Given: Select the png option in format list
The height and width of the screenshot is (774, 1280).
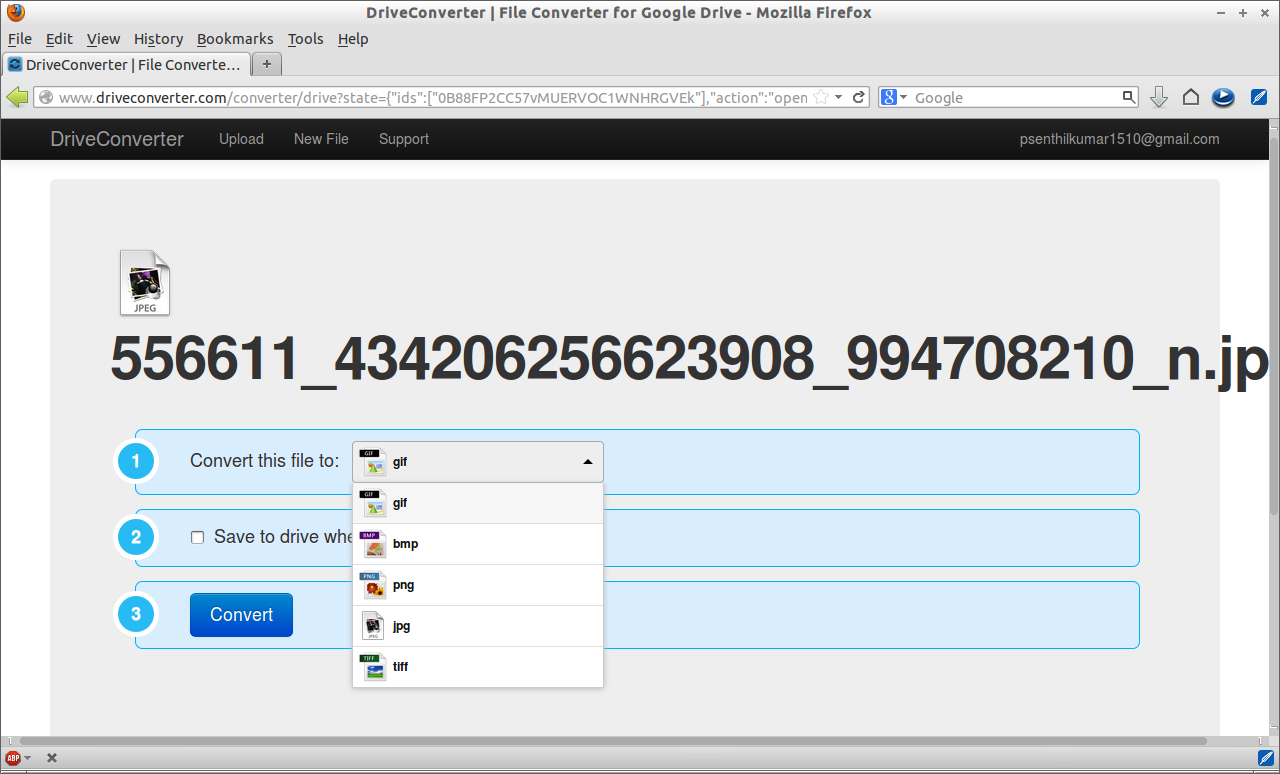Looking at the screenshot, I should pyautogui.click(x=478, y=585).
